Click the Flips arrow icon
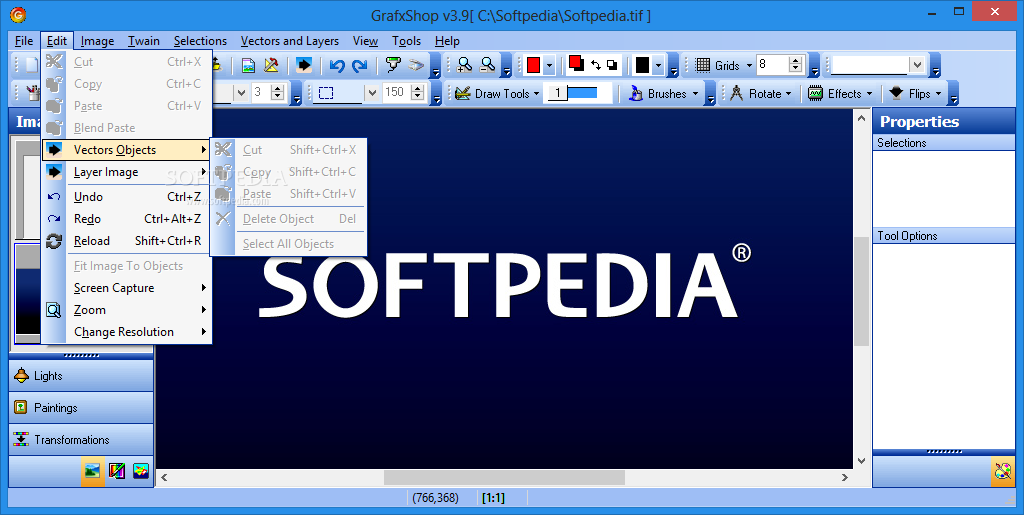 click(x=896, y=93)
